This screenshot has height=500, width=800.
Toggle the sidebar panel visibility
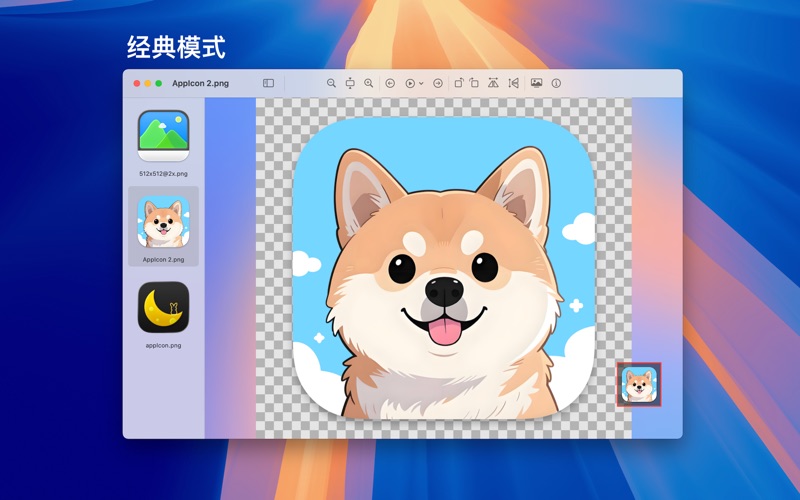click(268, 84)
